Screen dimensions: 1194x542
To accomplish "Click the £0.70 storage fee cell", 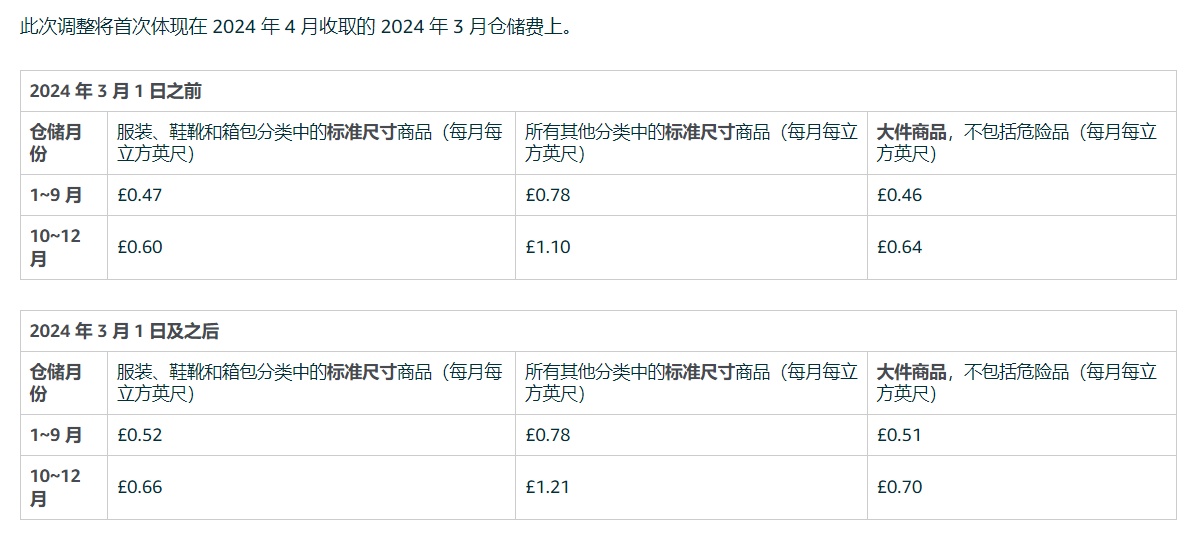I will (x=900, y=487).
